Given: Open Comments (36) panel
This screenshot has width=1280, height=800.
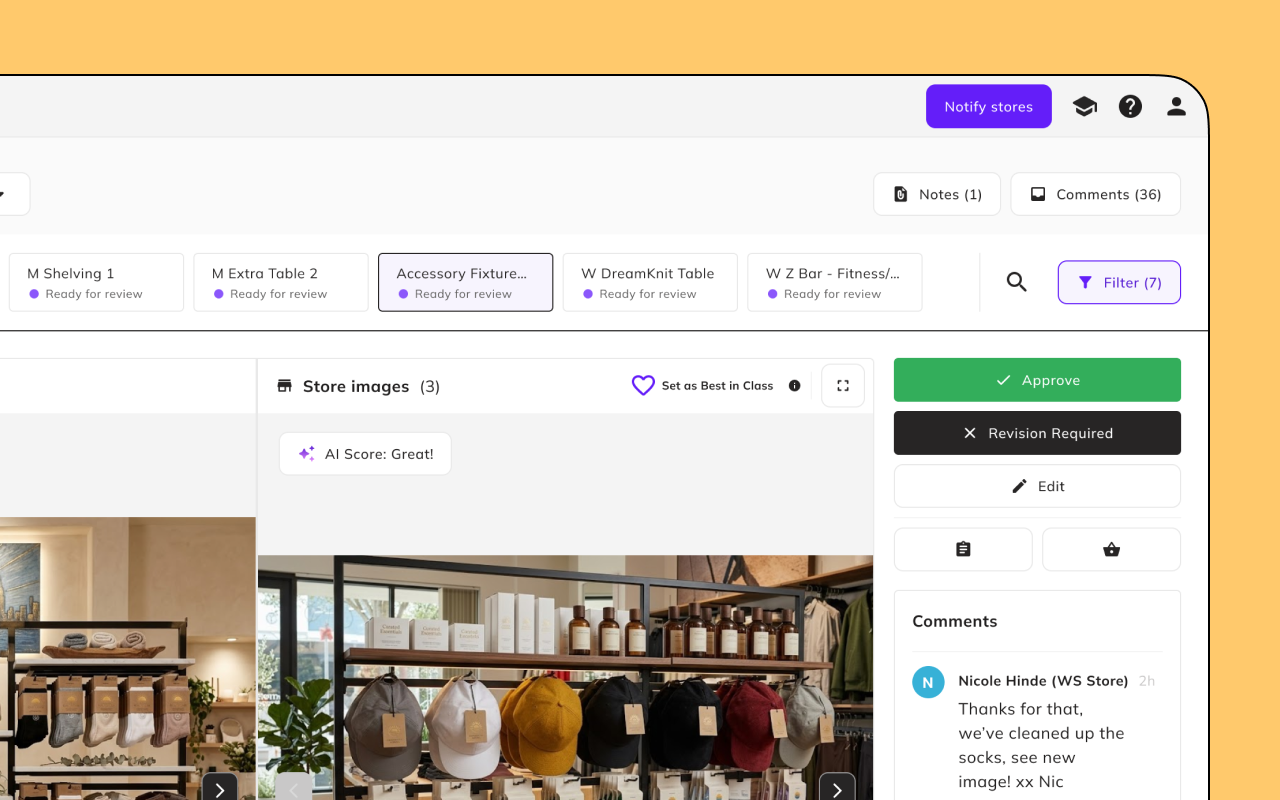Looking at the screenshot, I should [1095, 194].
